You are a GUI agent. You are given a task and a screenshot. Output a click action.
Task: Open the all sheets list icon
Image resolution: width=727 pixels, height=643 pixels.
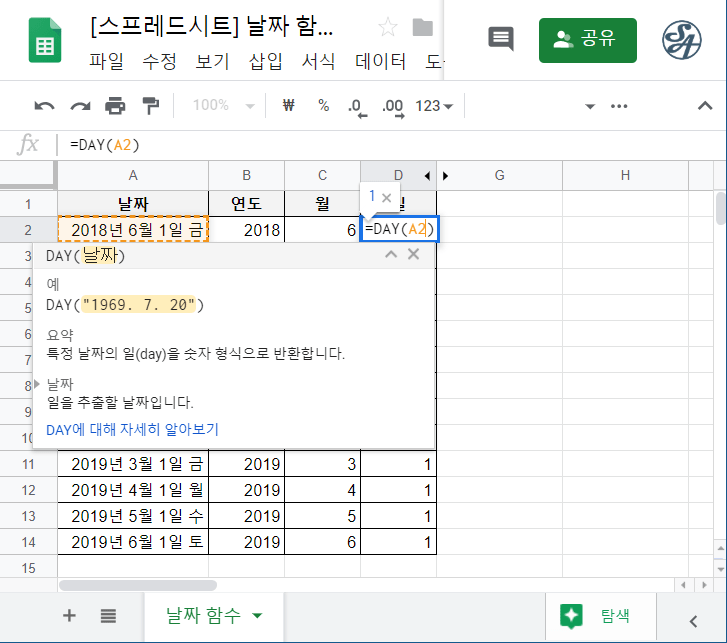pyautogui.click(x=108, y=615)
